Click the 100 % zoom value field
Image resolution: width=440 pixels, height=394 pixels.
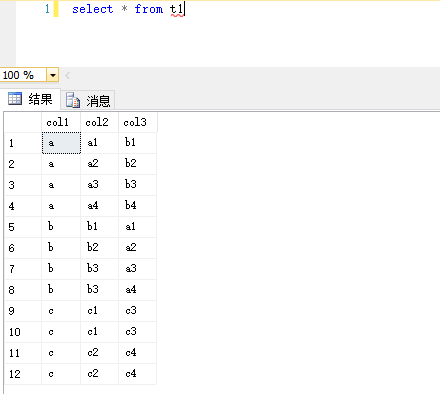coord(23,75)
